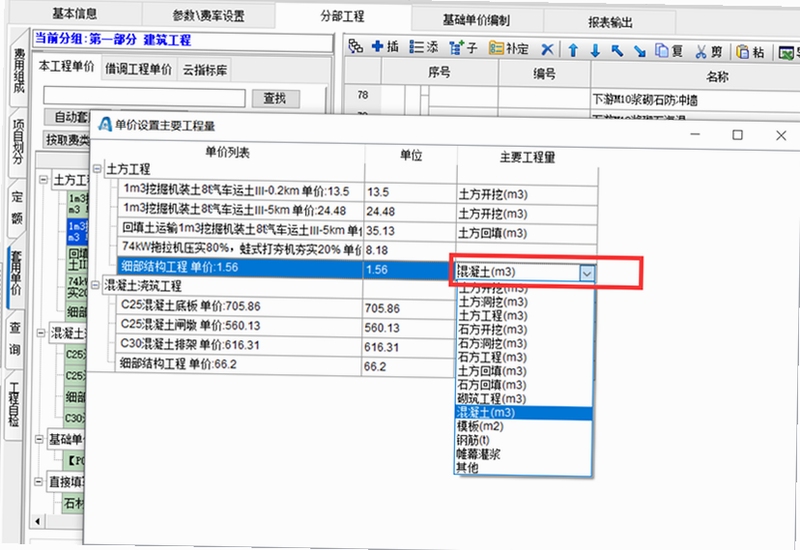
Task: Collapse the 混凝土 node in the left tree
Action: pos(41,333)
